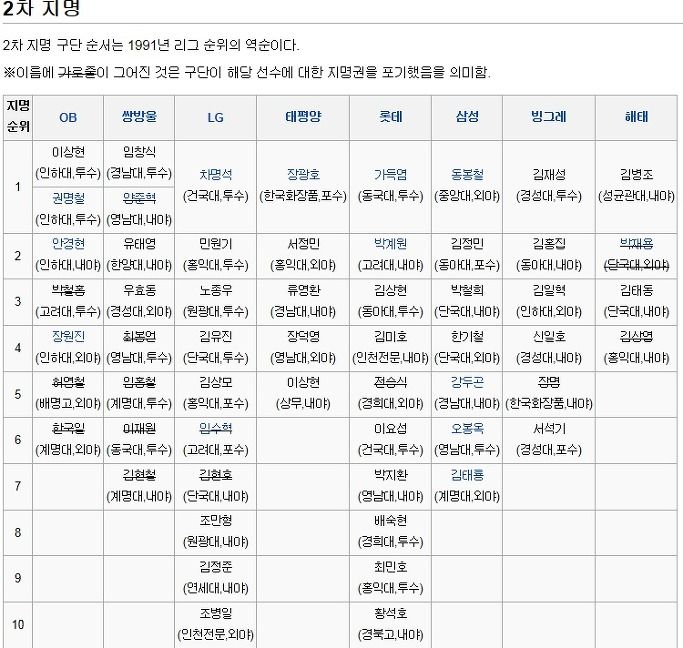Click the name 김병조 under 해태

coord(636,175)
